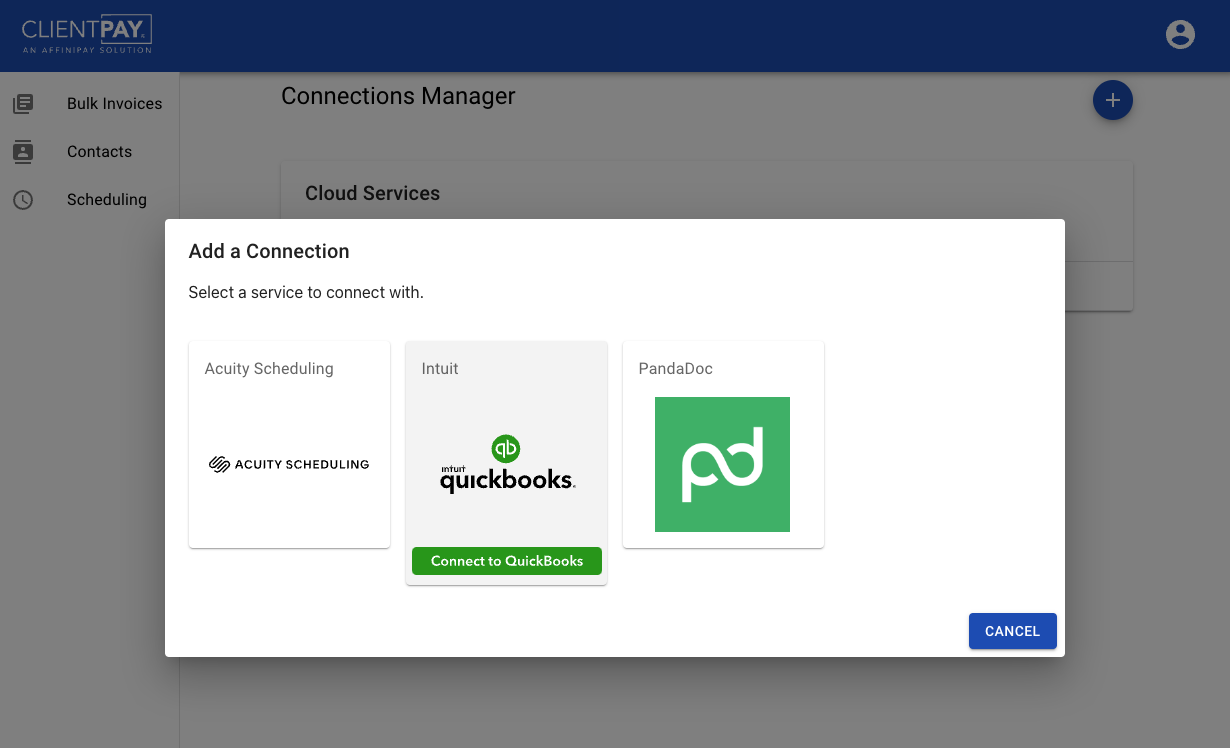Image resolution: width=1230 pixels, height=748 pixels.
Task: Open the user account profile icon
Action: pos(1180,34)
